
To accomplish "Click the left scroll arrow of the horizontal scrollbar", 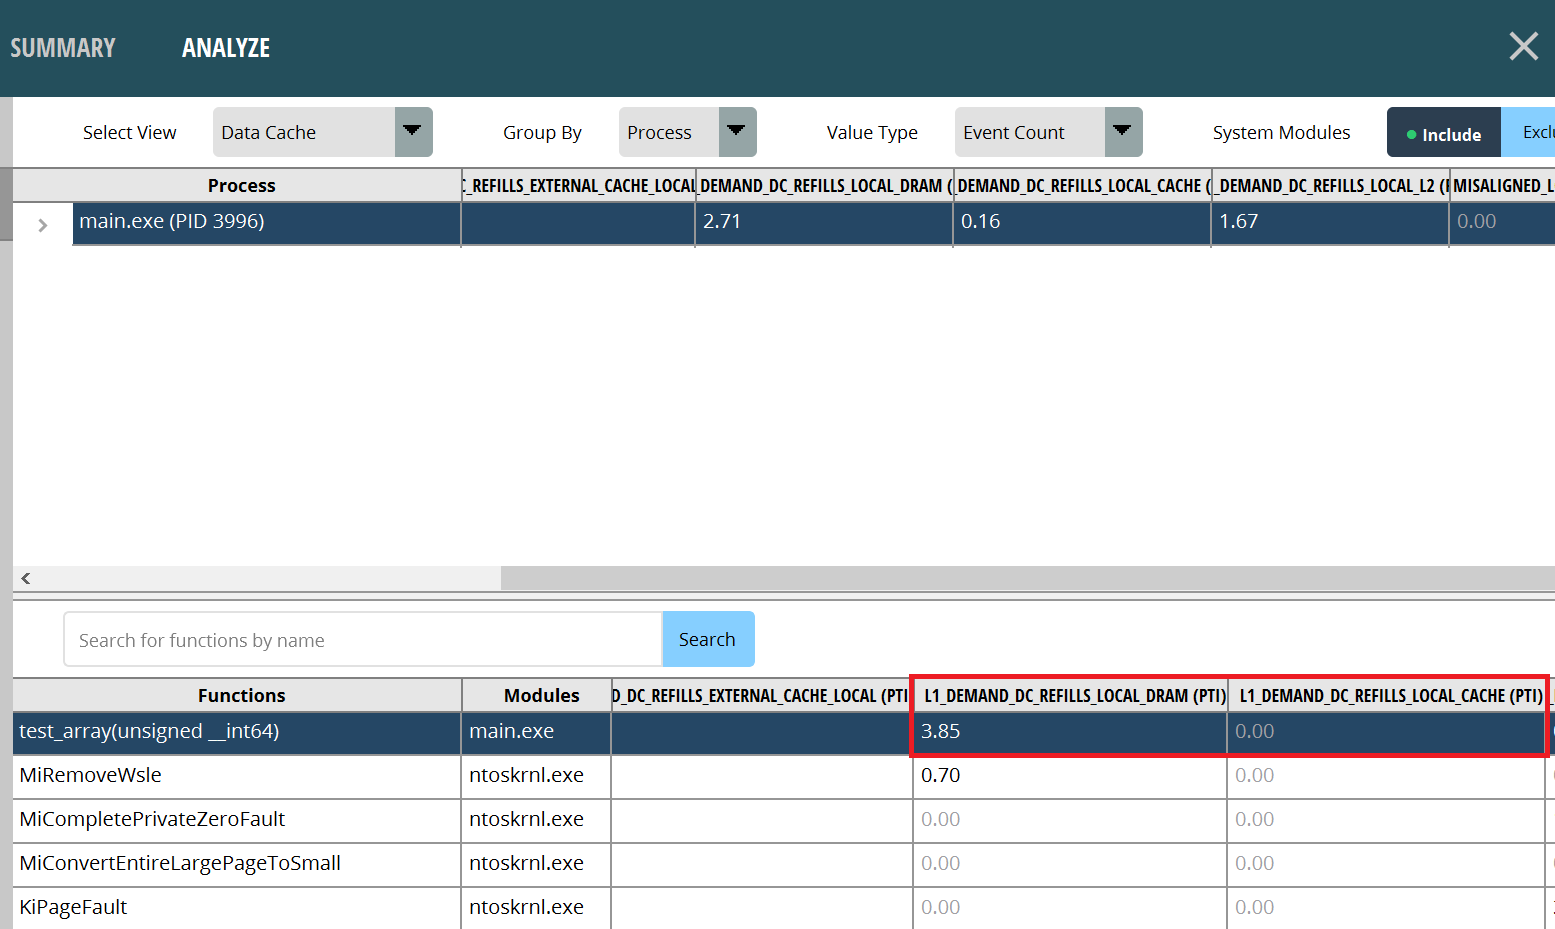I will coord(26,578).
